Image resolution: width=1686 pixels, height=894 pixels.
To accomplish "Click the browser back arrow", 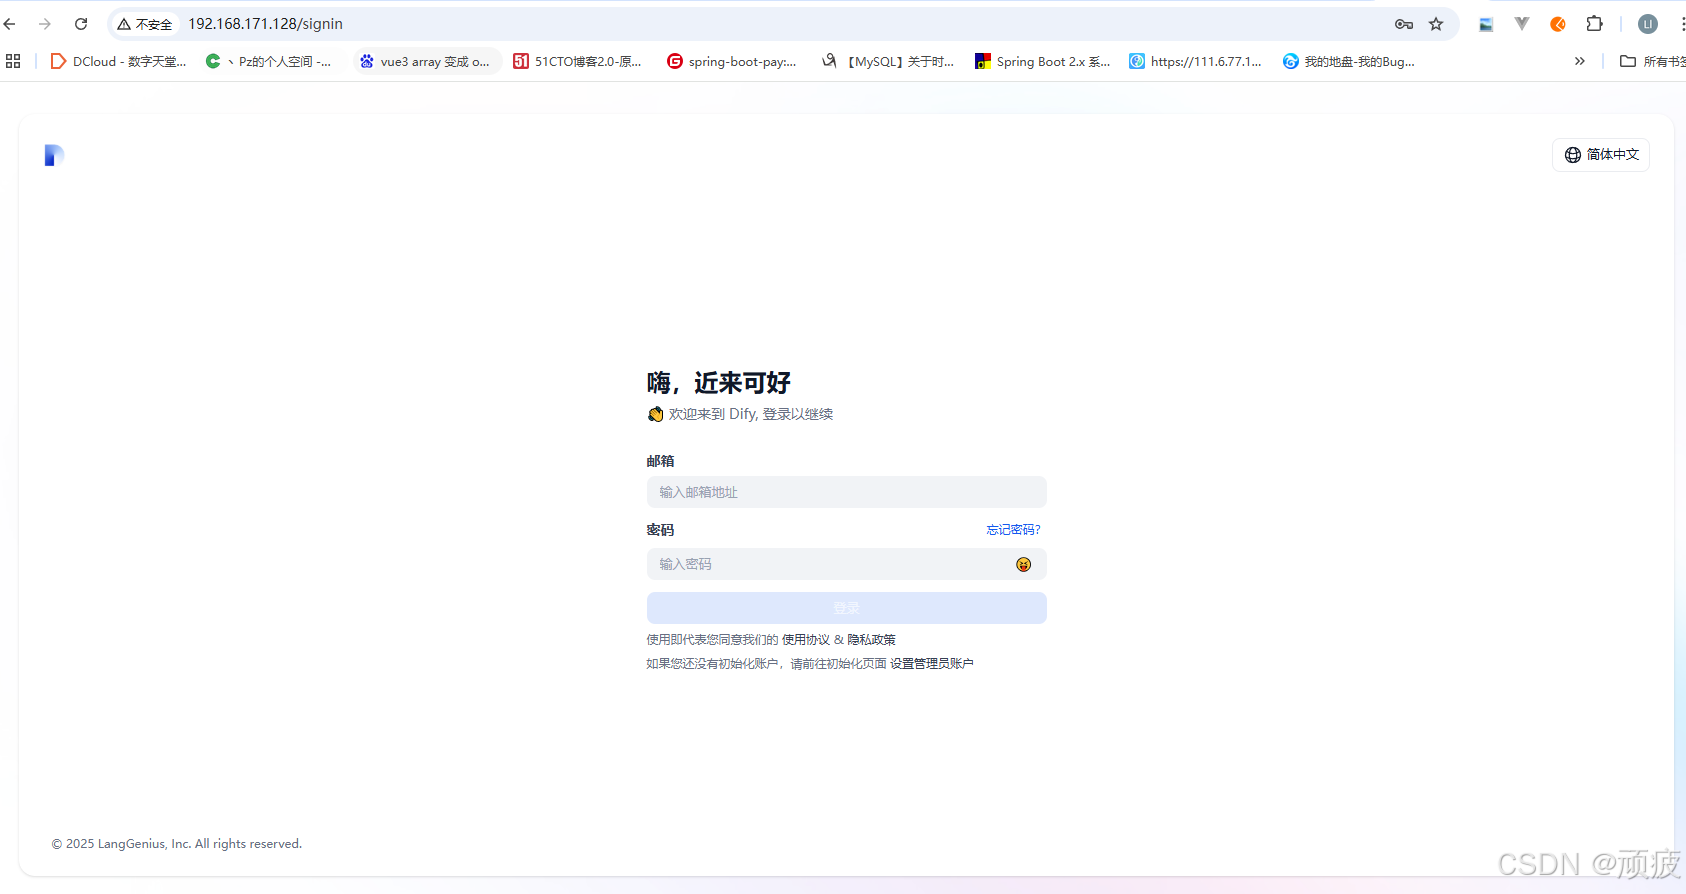I will pyautogui.click(x=10, y=24).
